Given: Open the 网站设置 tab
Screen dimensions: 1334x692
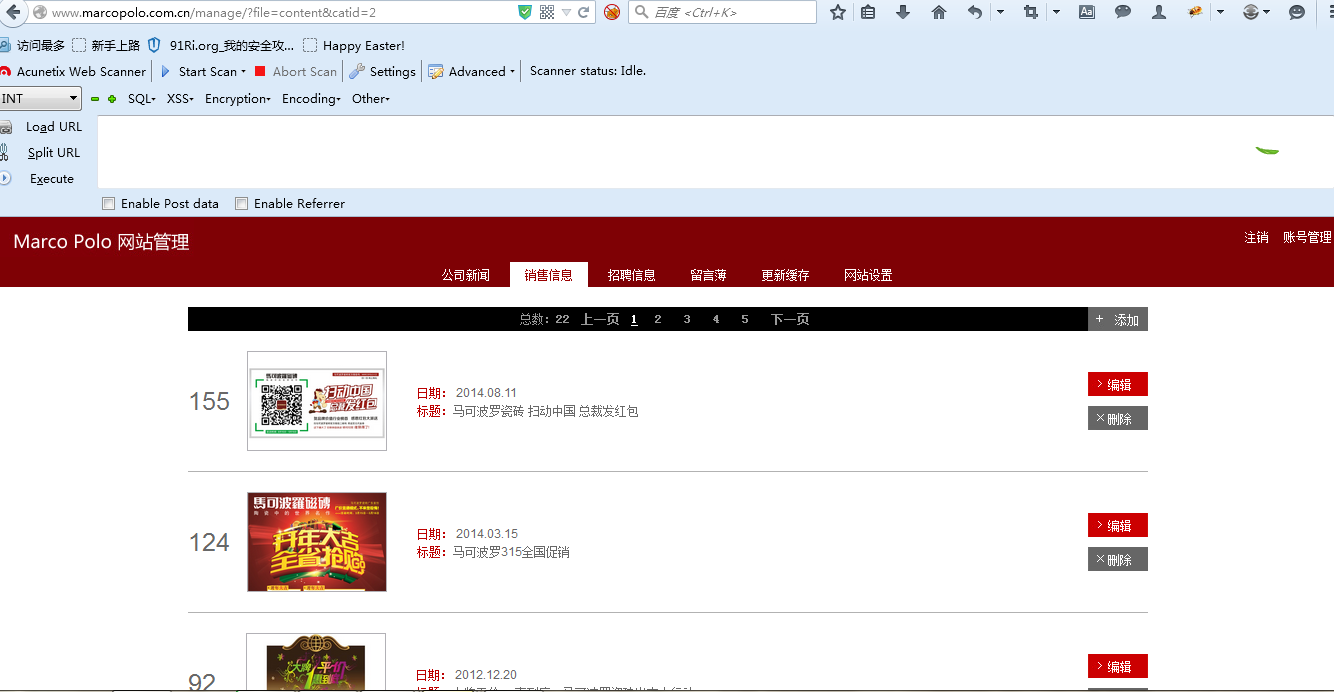Looking at the screenshot, I should click(x=868, y=275).
